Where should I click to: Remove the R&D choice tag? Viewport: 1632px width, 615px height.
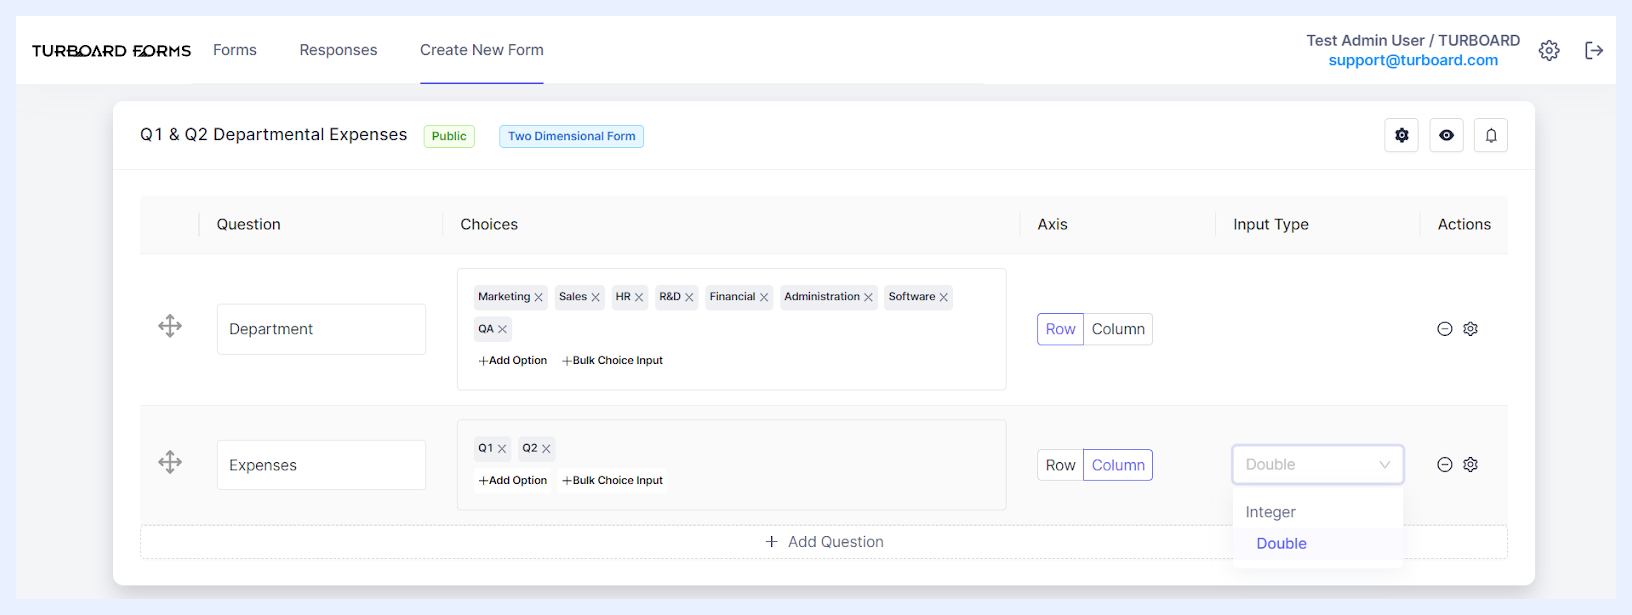coord(689,297)
